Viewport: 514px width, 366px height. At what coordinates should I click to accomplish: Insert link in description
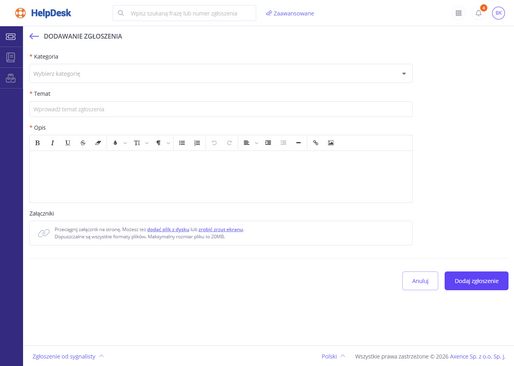pyautogui.click(x=315, y=143)
